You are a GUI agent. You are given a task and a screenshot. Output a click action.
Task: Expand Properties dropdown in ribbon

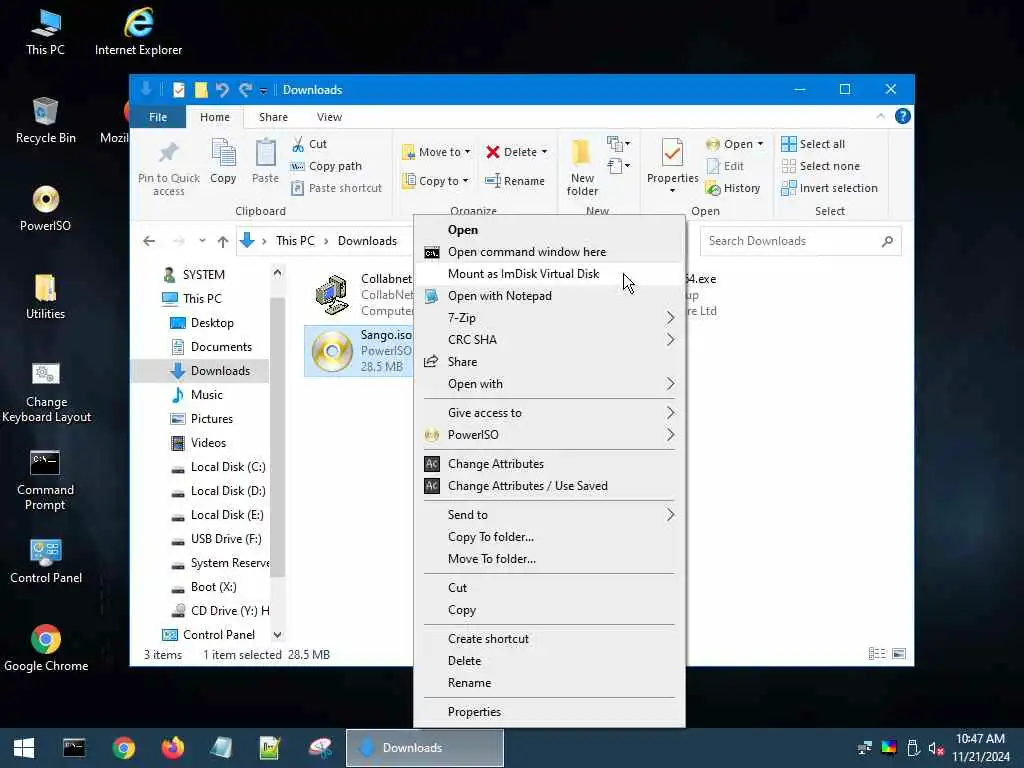[672, 191]
